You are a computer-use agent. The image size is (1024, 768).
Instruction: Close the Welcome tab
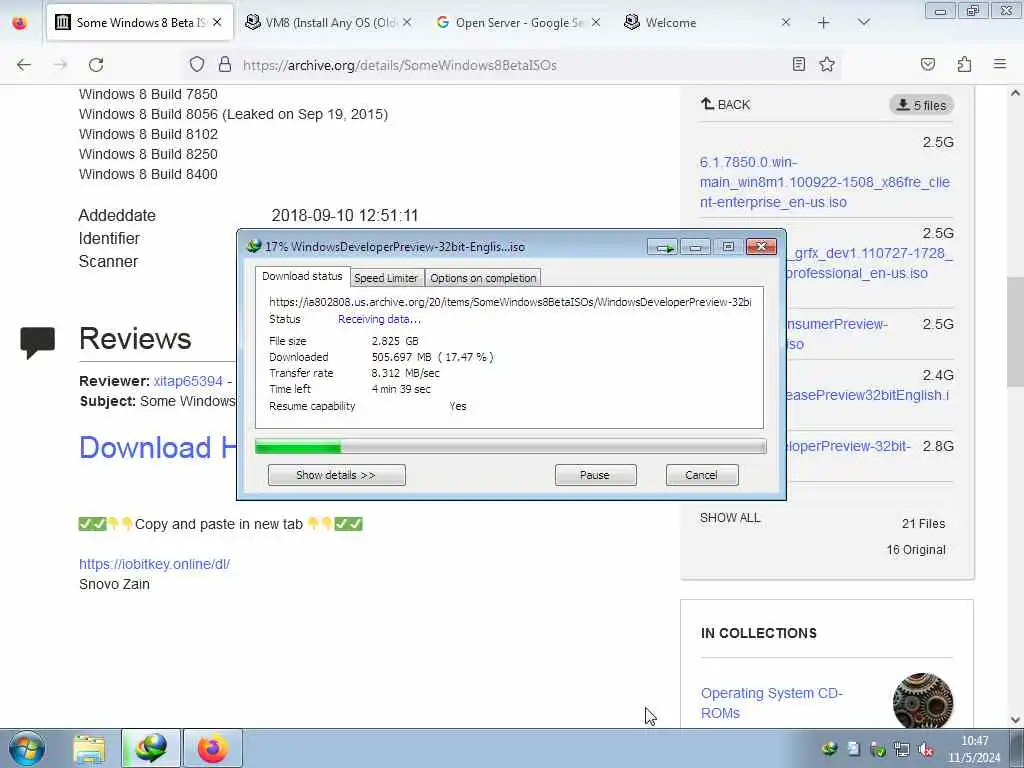coord(786,22)
